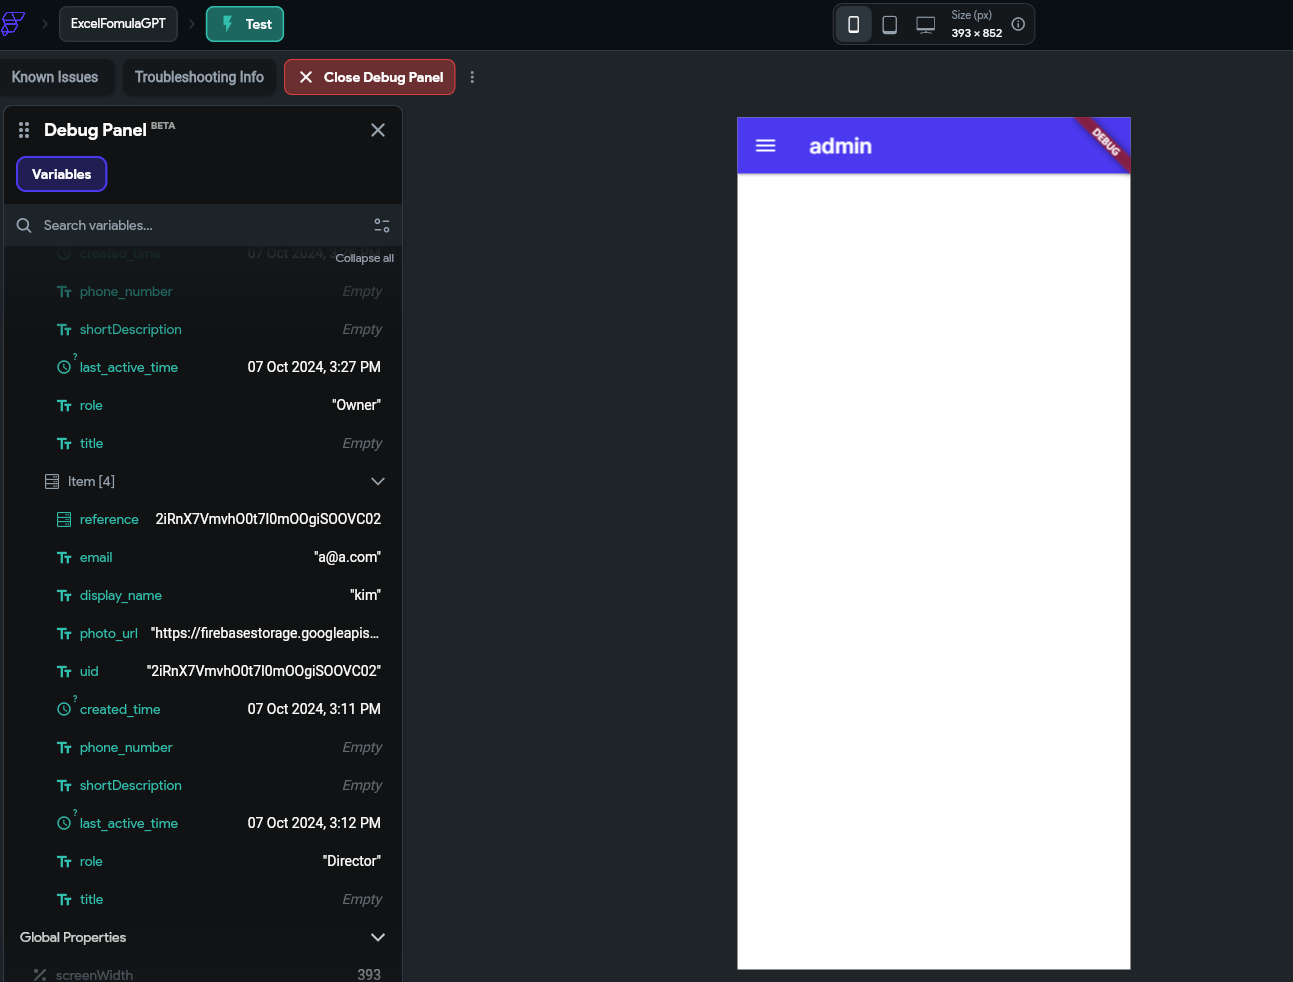
Task: Click the title row below role "Director"
Action: 203,899
